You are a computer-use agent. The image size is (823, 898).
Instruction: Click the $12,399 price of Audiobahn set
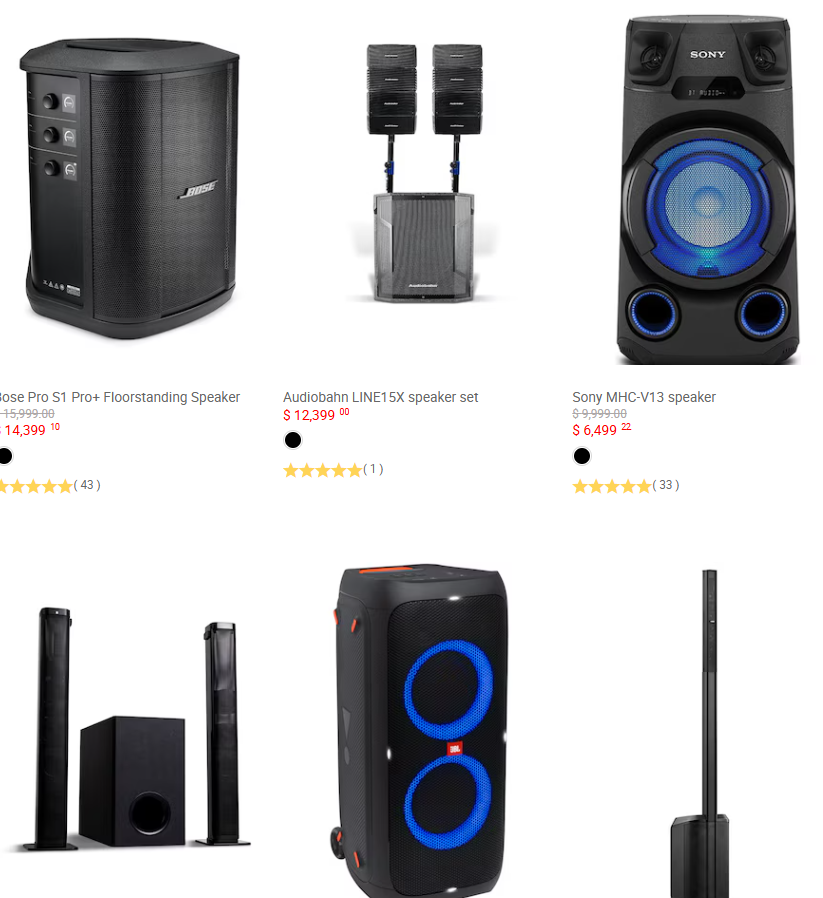[x=316, y=415]
